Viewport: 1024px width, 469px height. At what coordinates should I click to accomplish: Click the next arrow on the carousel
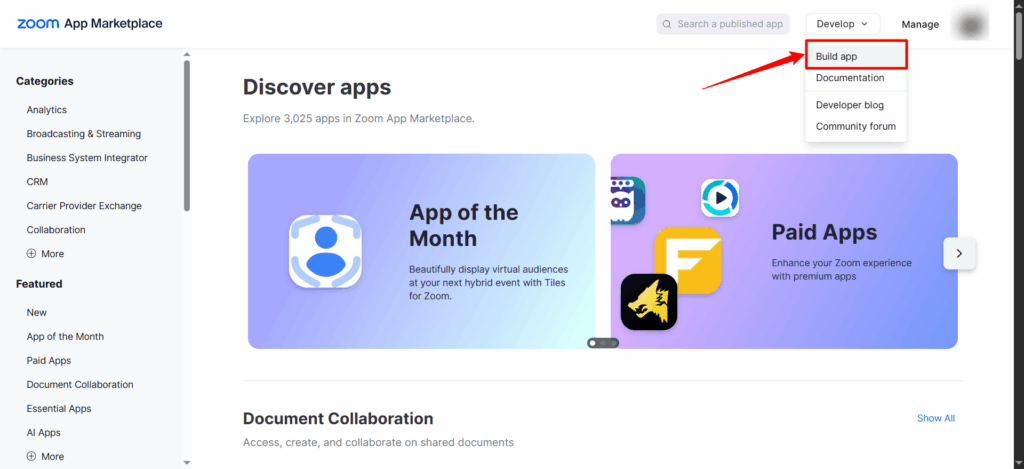click(x=959, y=253)
